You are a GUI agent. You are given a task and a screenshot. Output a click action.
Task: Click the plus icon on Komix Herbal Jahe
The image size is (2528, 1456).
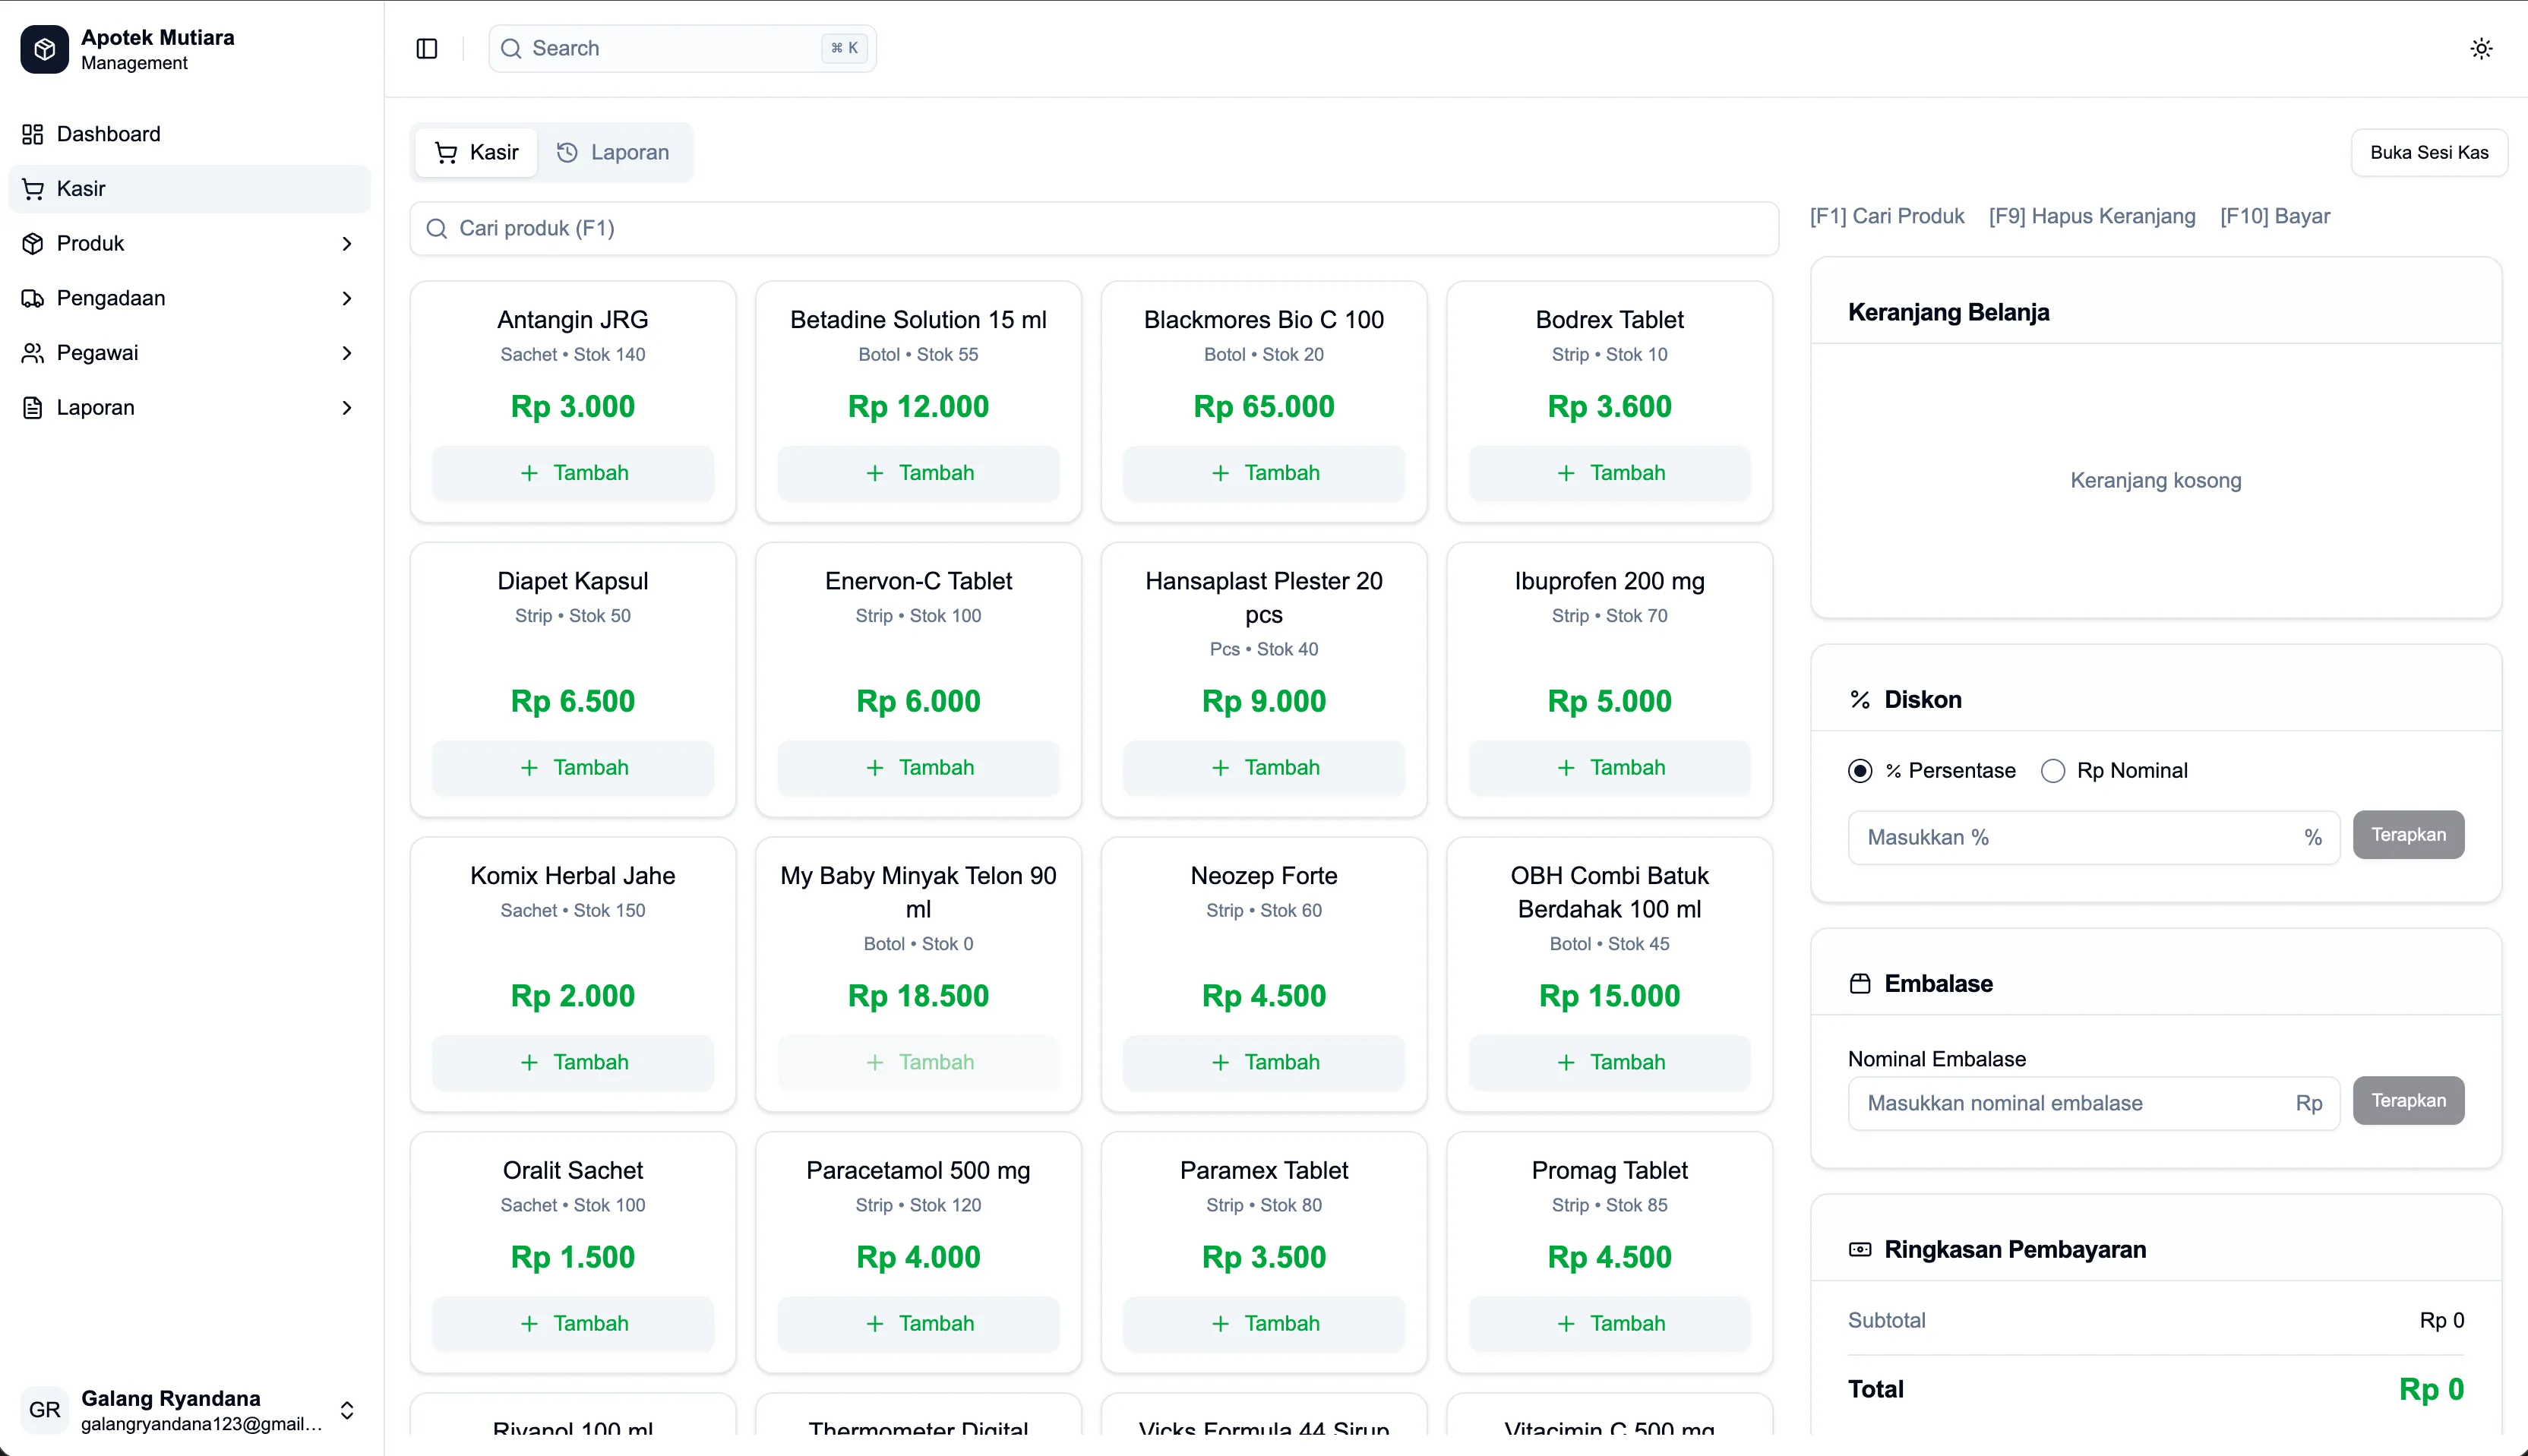529,1063
